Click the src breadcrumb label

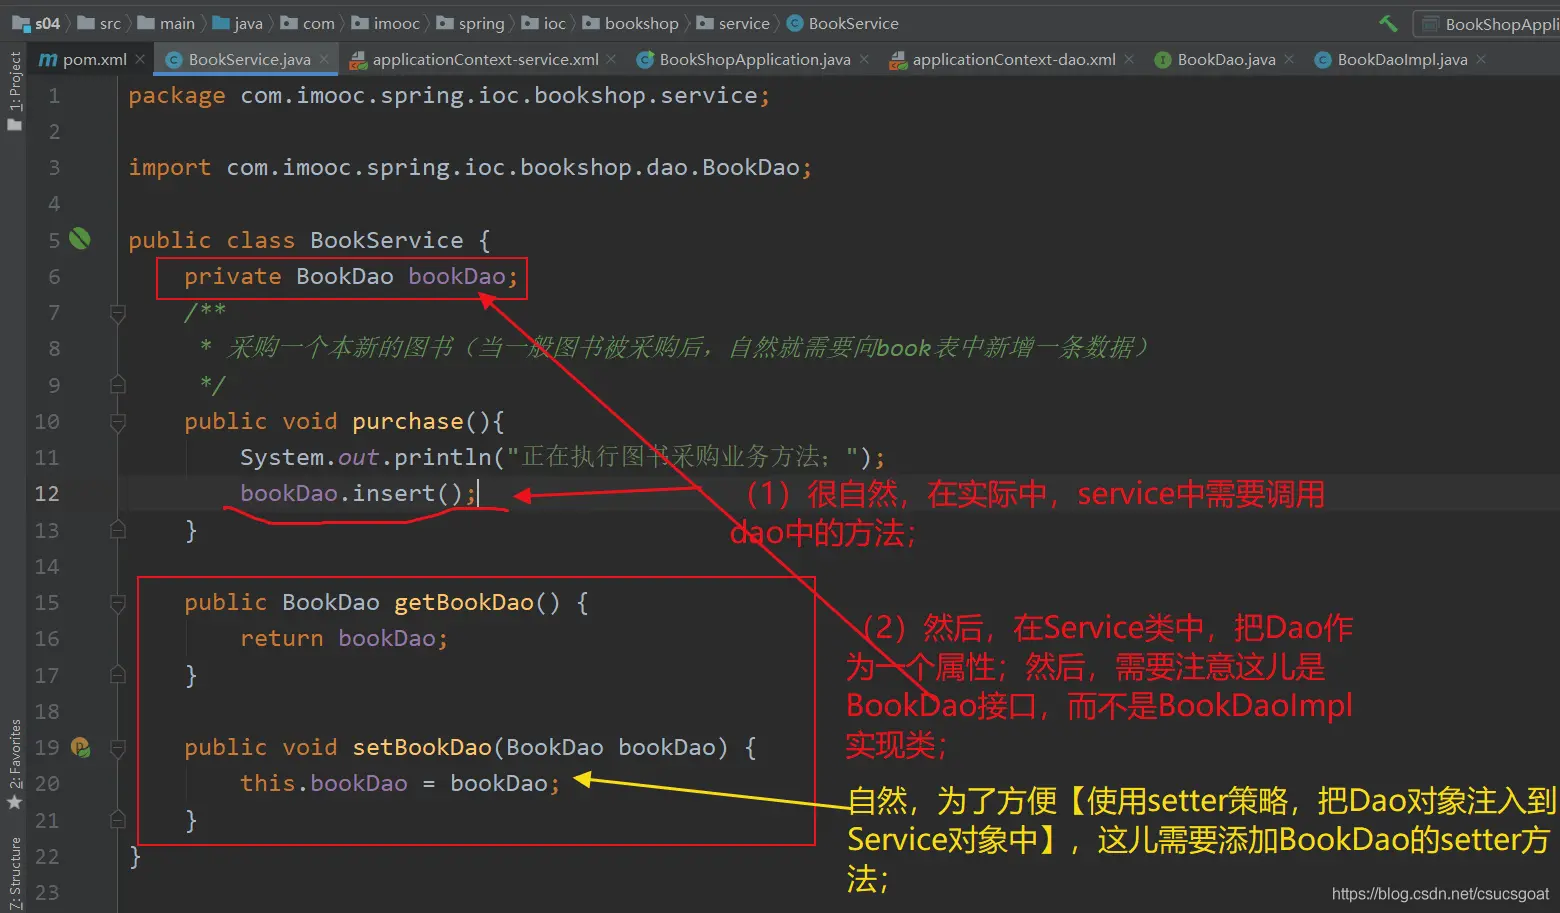[110, 23]
